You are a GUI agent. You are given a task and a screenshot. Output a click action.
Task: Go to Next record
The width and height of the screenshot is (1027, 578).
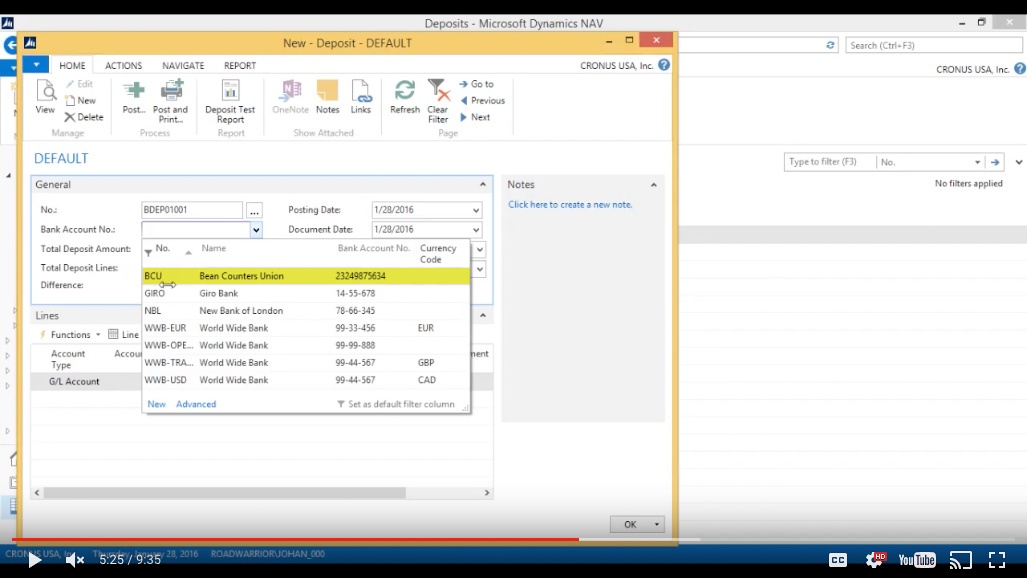(475, 117)
